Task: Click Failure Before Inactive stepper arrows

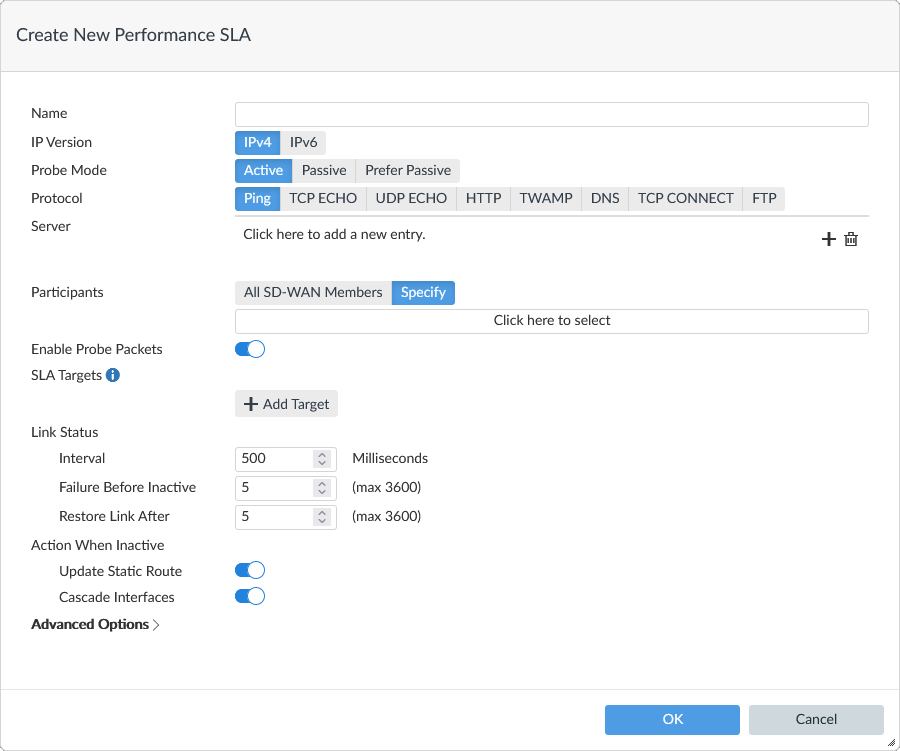Action: [322, 488]
